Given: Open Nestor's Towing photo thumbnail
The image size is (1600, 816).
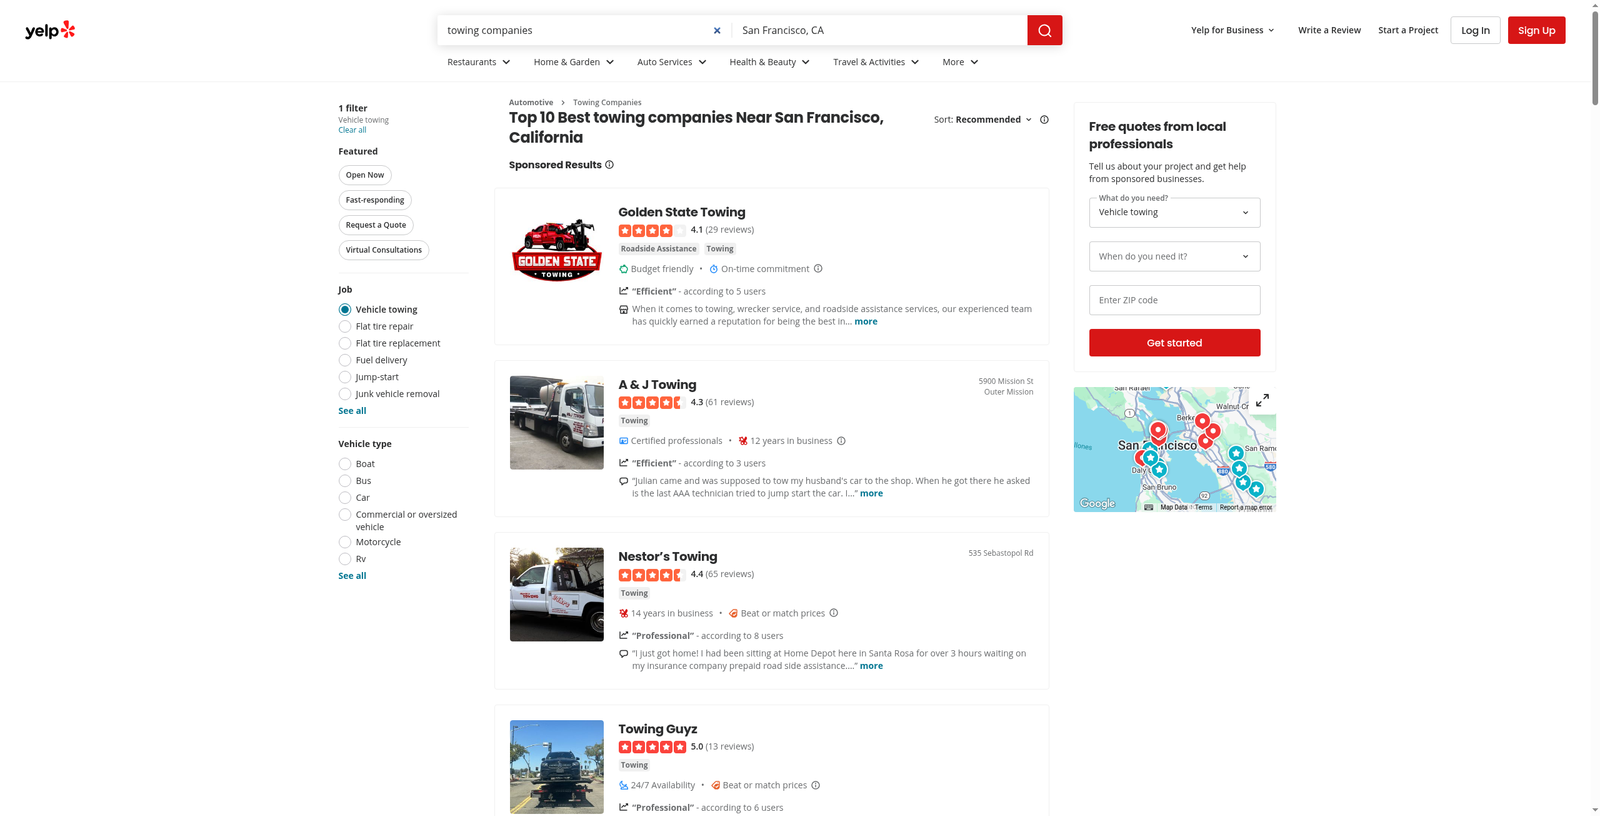Looking at the screenshot, I should (556, 594).
